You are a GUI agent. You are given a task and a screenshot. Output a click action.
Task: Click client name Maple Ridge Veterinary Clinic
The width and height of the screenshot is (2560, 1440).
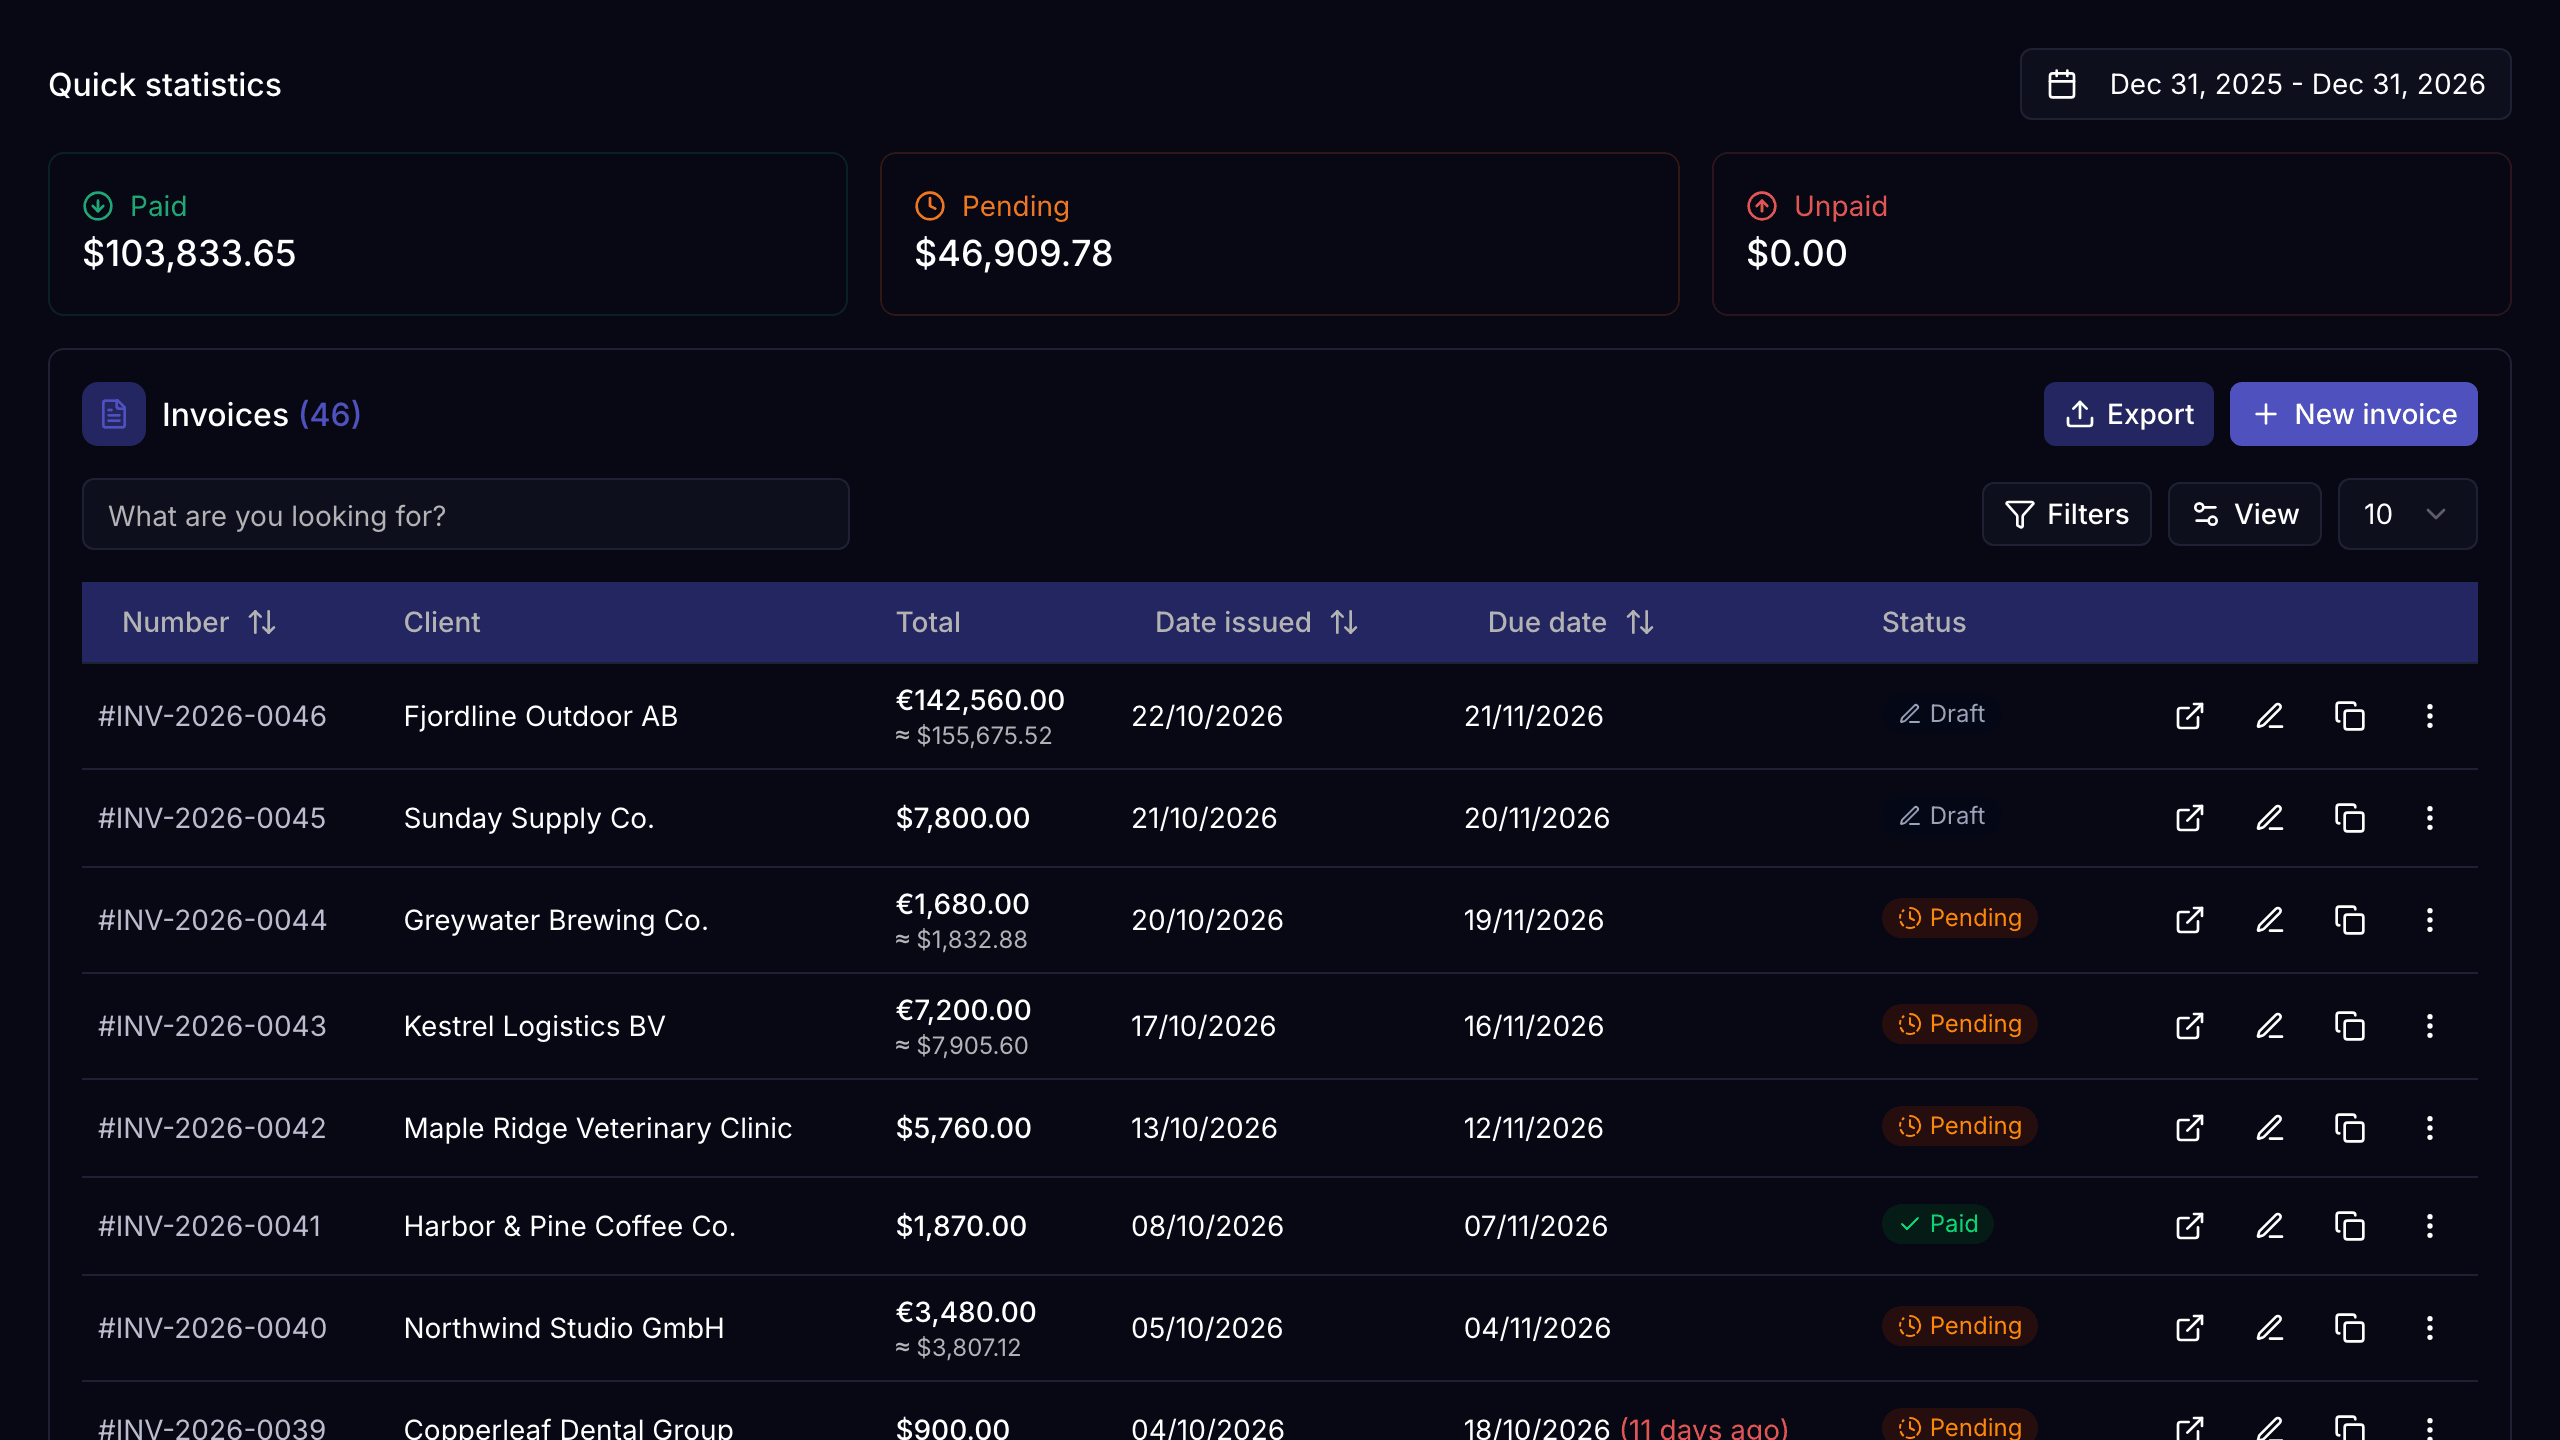click(x=598, y=1128)
